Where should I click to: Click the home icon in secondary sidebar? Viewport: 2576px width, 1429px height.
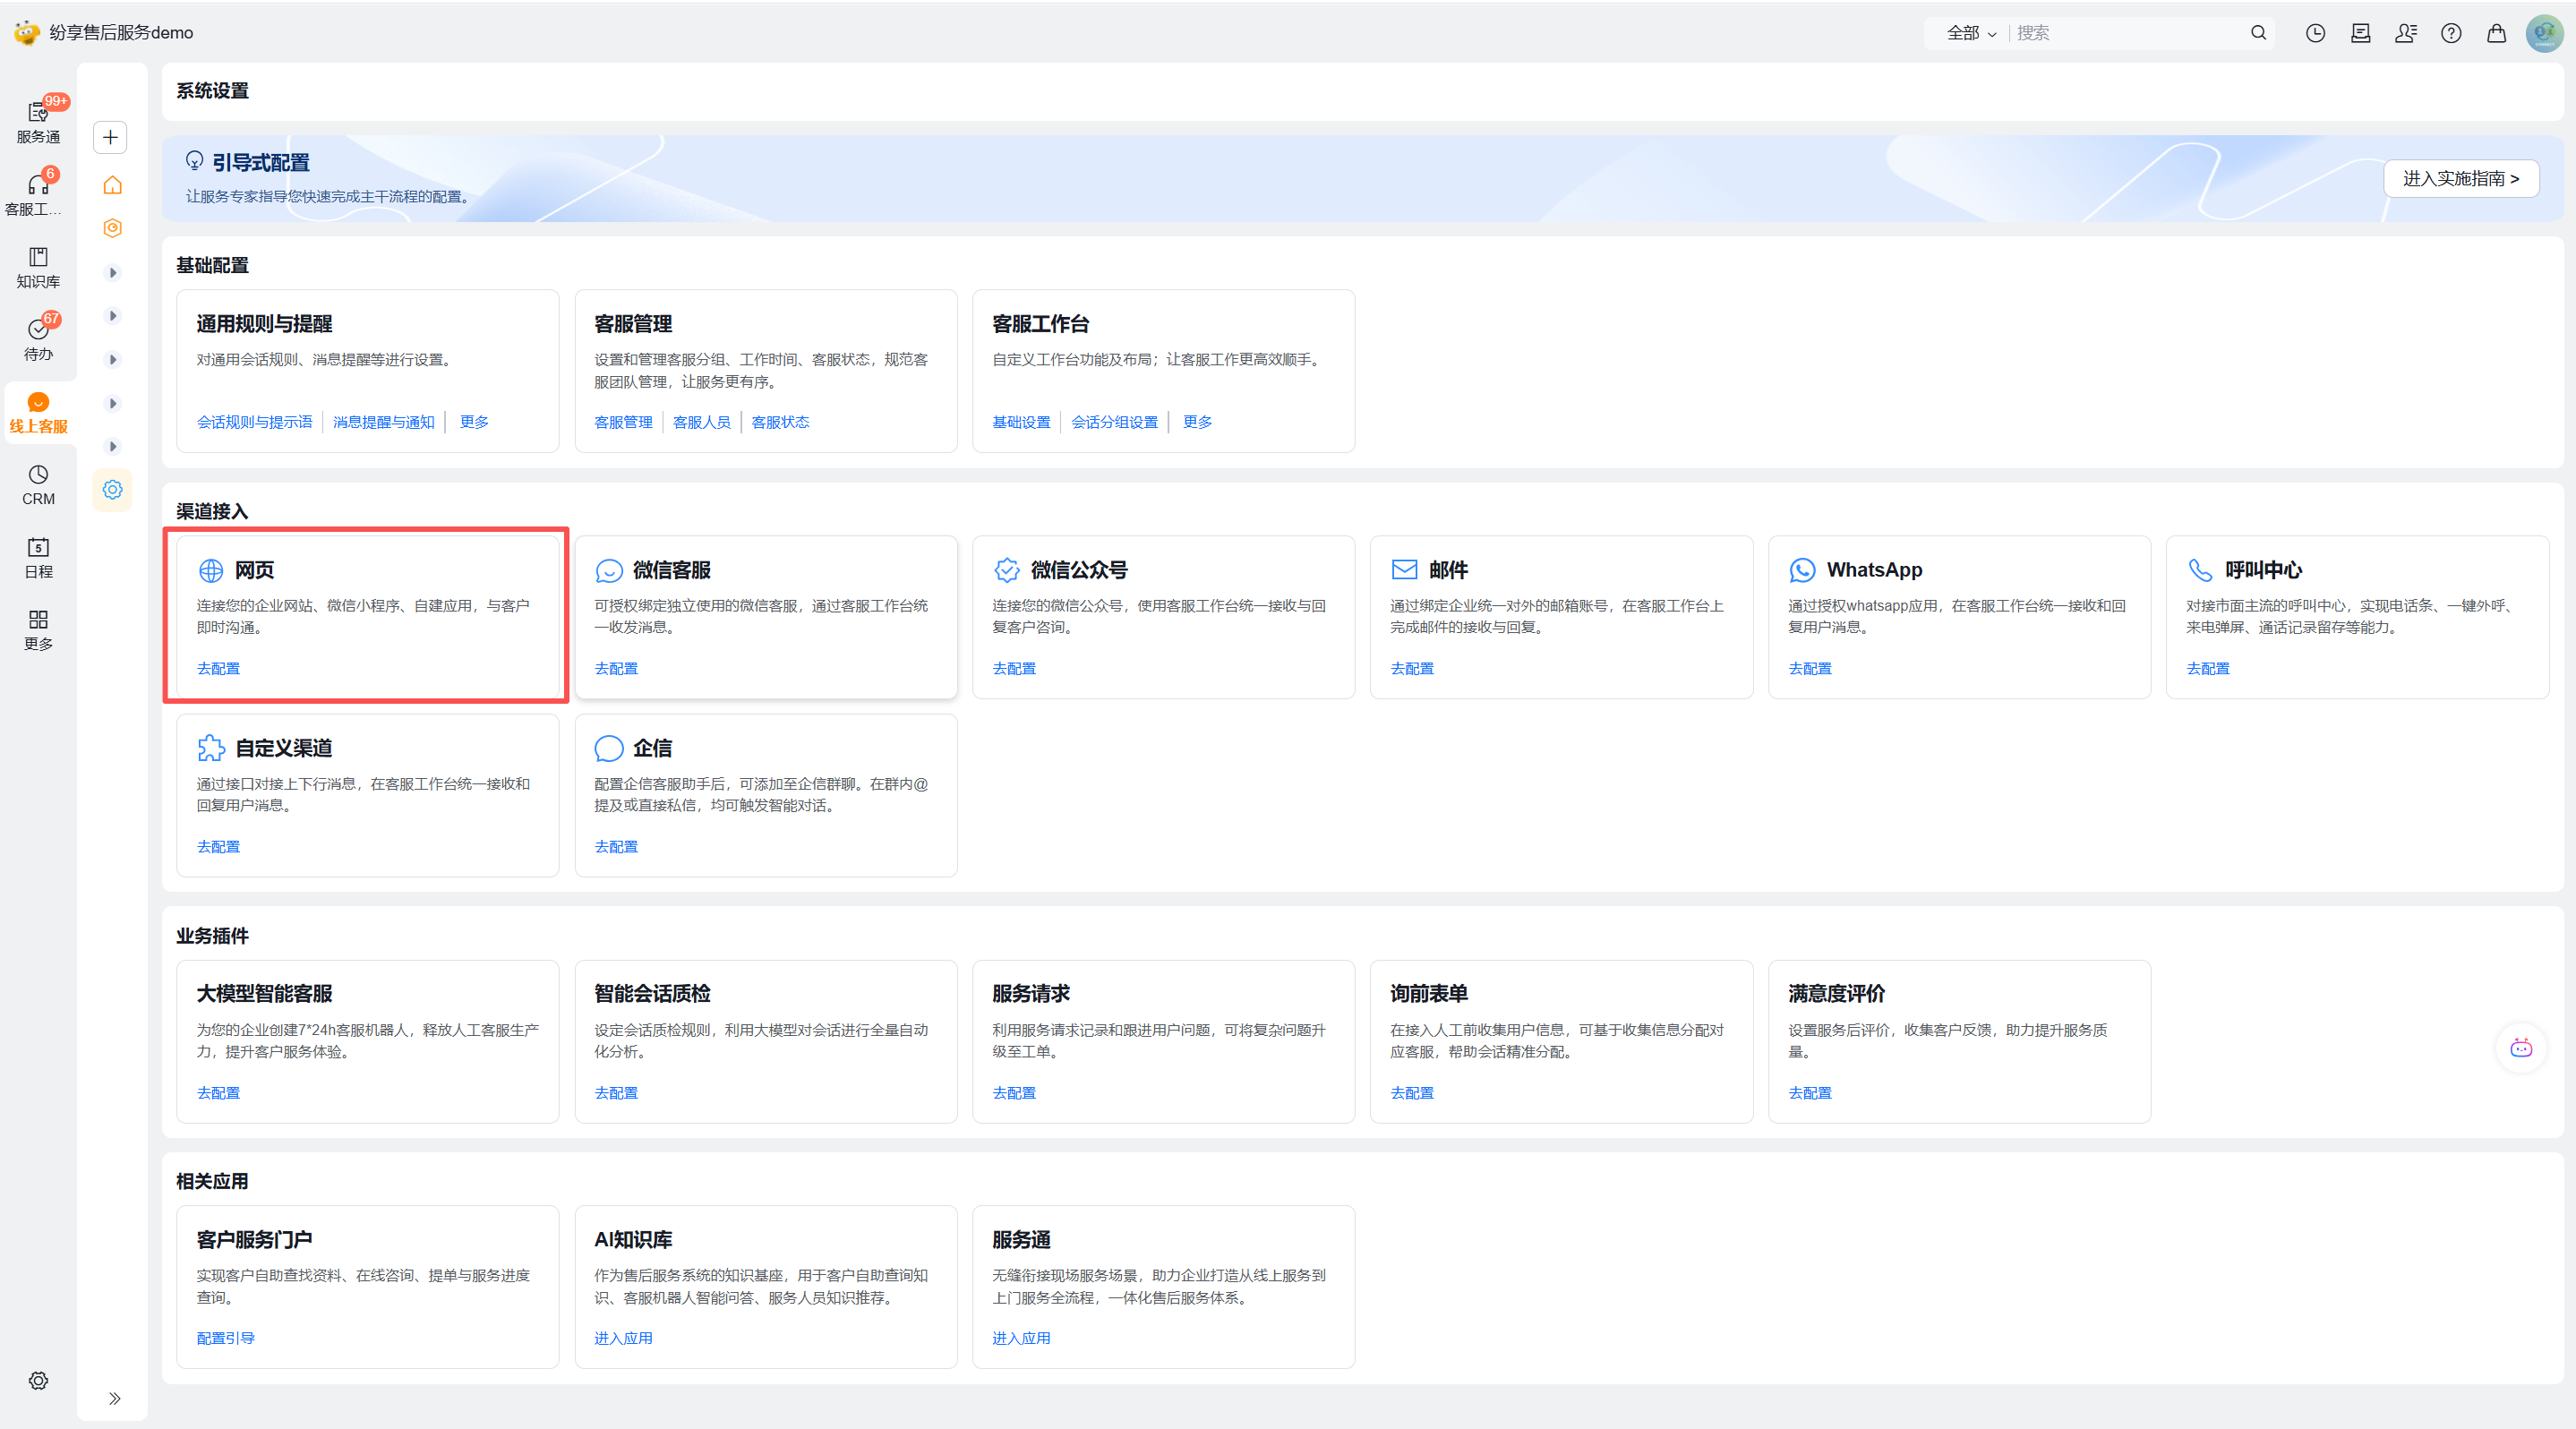[112, 185]
